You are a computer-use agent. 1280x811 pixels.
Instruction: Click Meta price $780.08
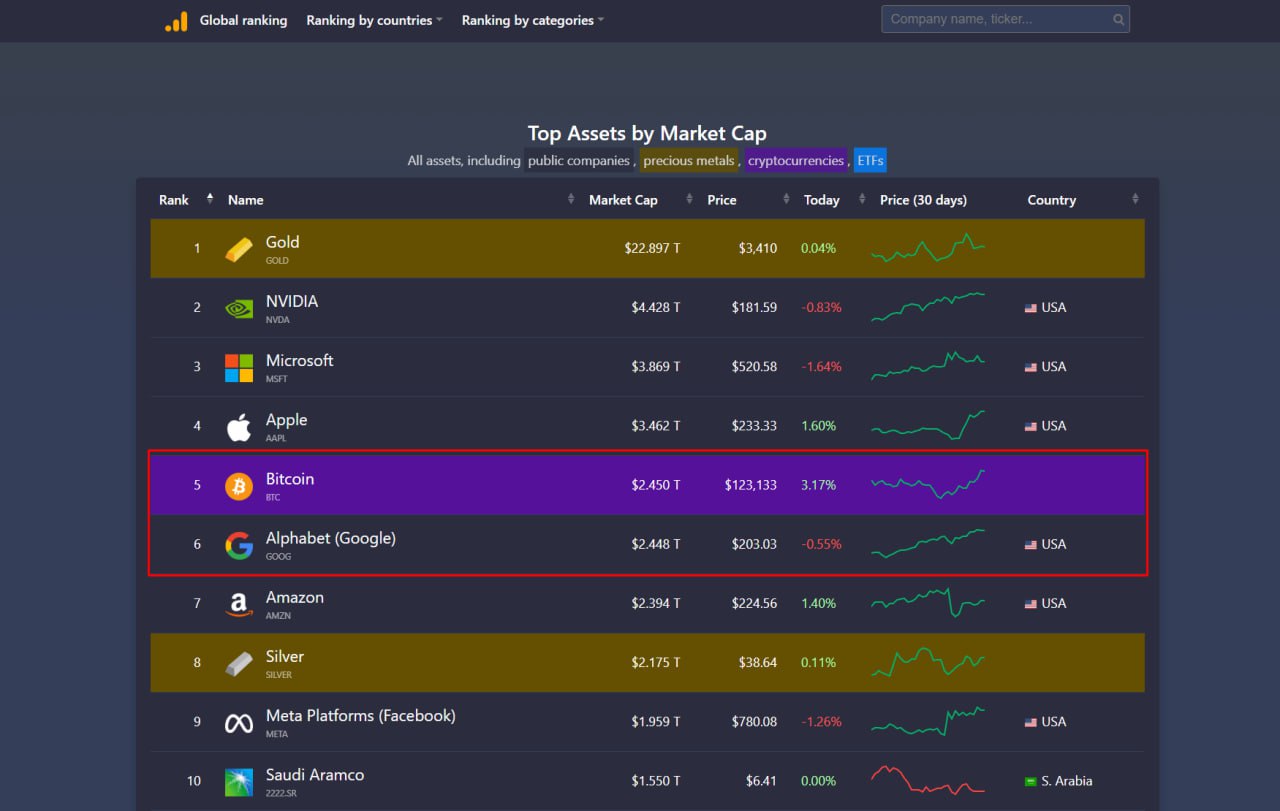(755, 722)
